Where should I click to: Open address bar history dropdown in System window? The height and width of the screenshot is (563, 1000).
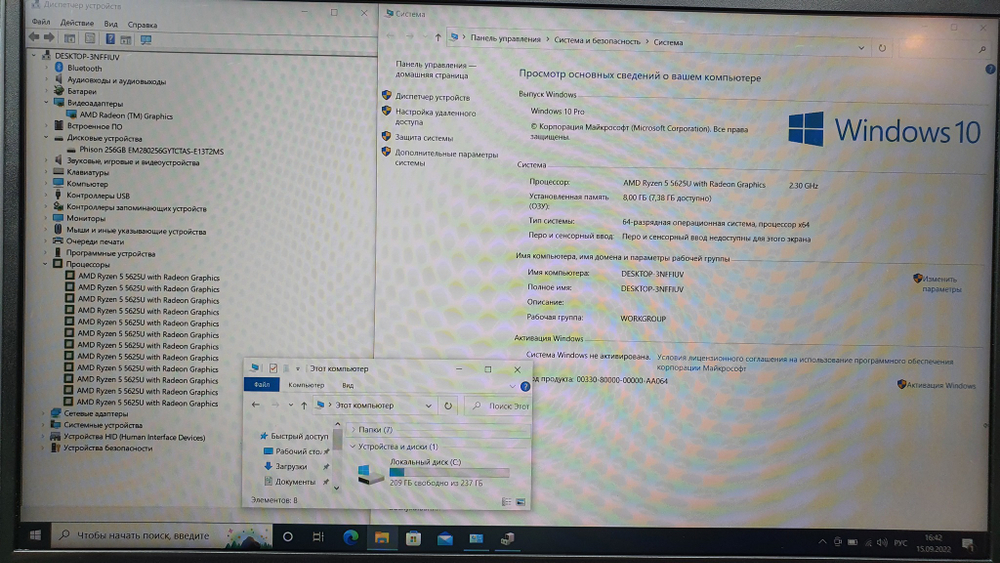tap(861, 48)
